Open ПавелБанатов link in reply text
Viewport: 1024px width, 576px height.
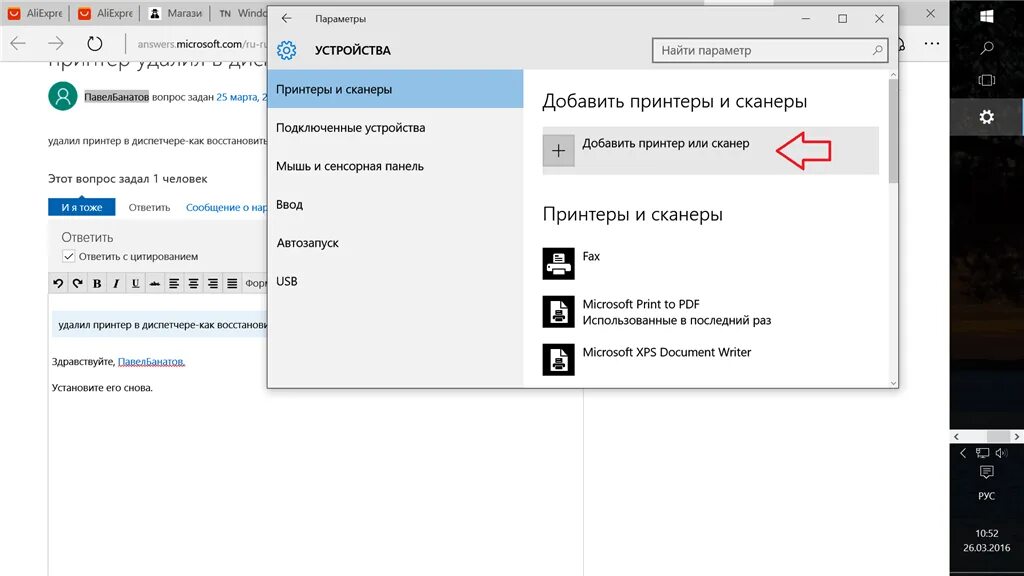(152, 361)
